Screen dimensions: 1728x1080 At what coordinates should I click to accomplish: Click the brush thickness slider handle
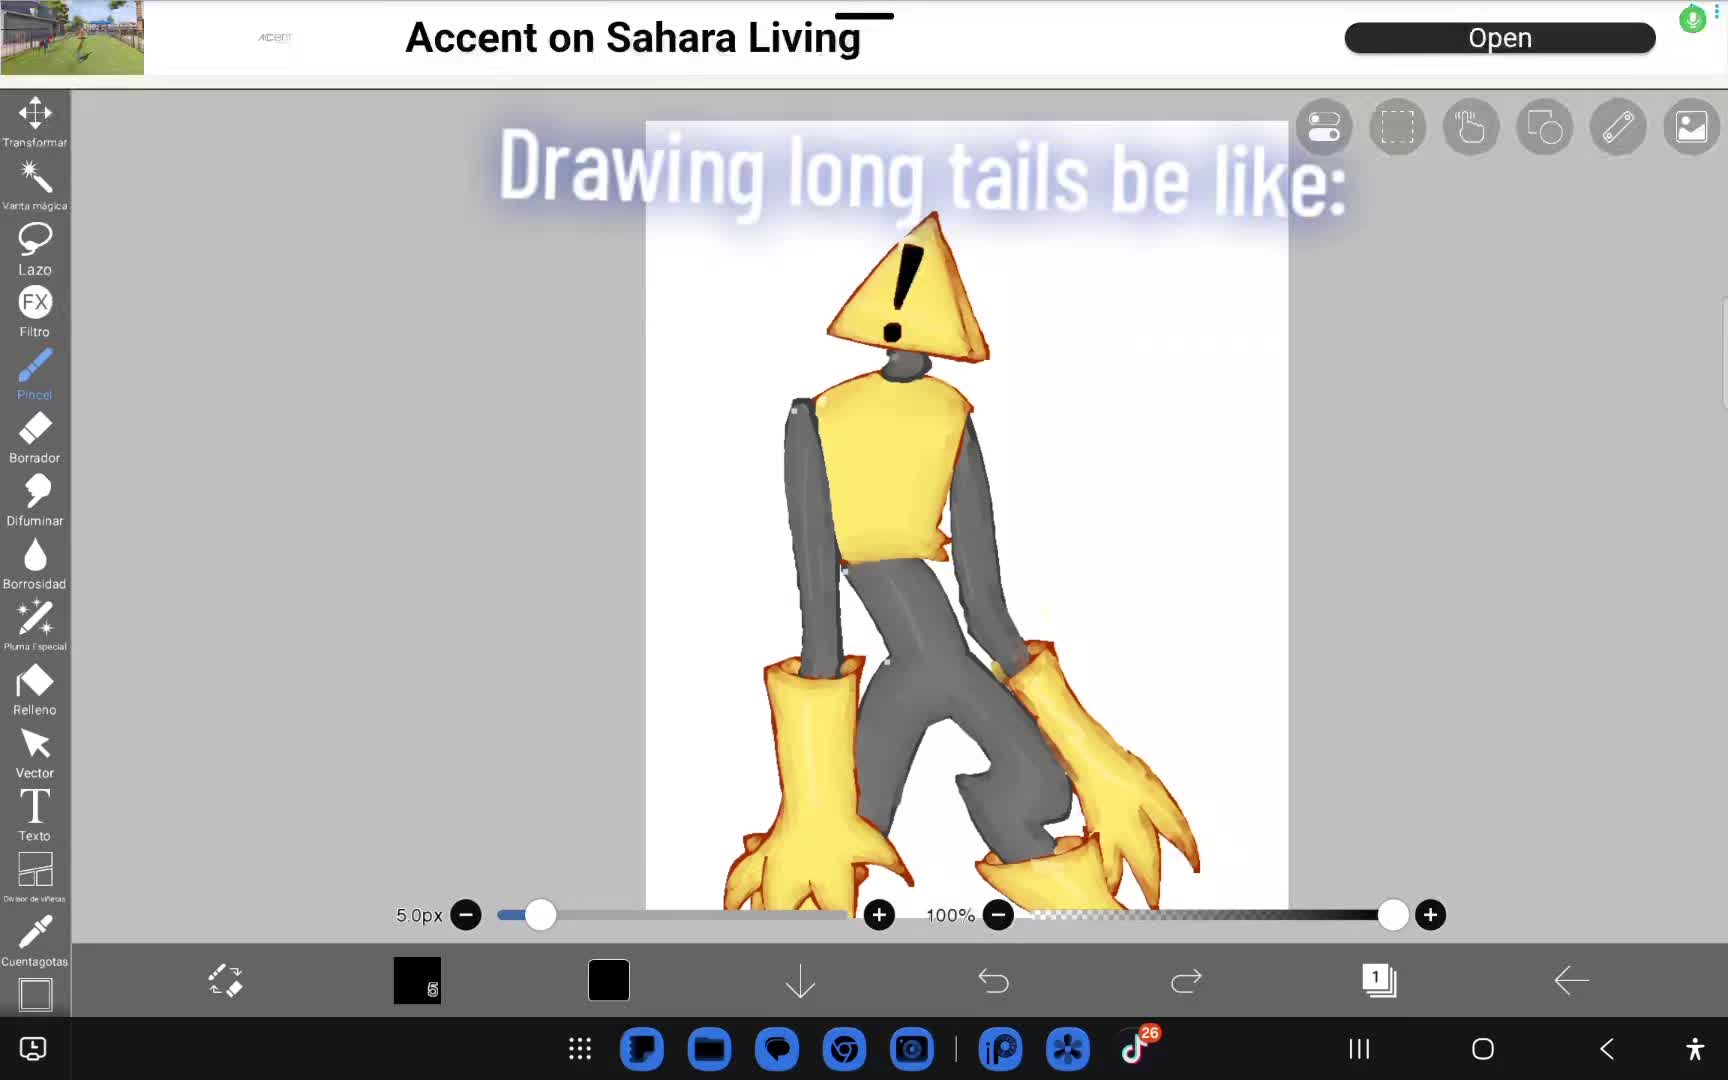[540, 915]
